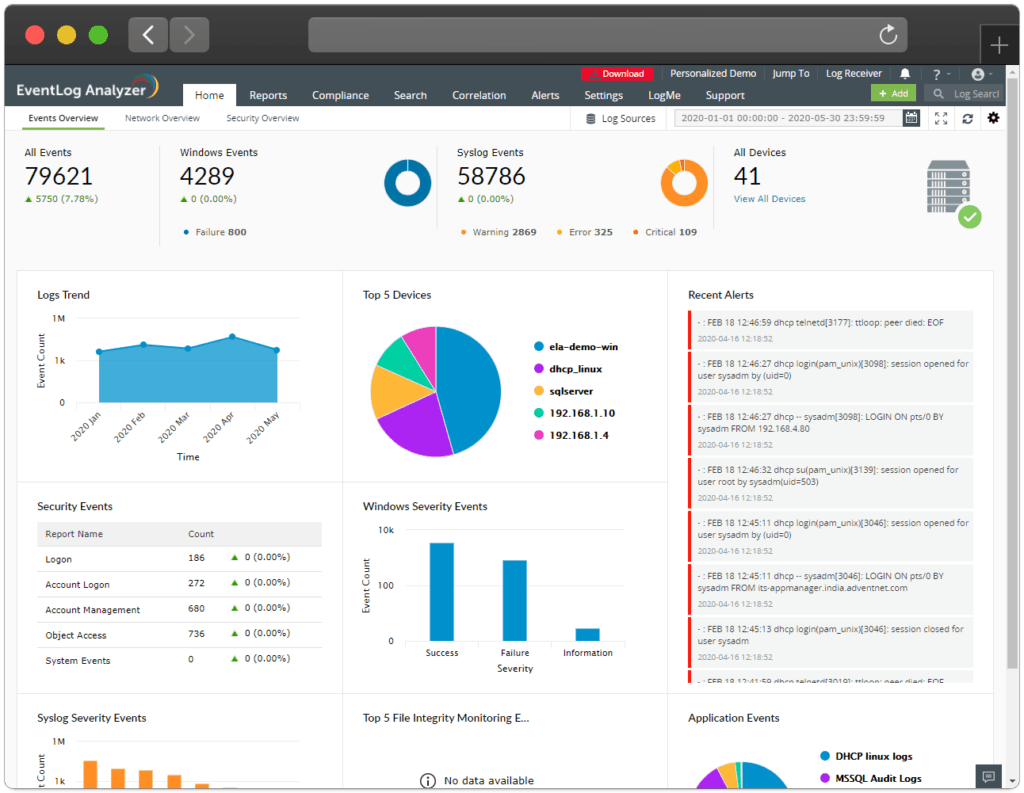Open the chat widget icon
This screenshot has width=1024, height=793.
pyautogui.click(x=989, y=776)
